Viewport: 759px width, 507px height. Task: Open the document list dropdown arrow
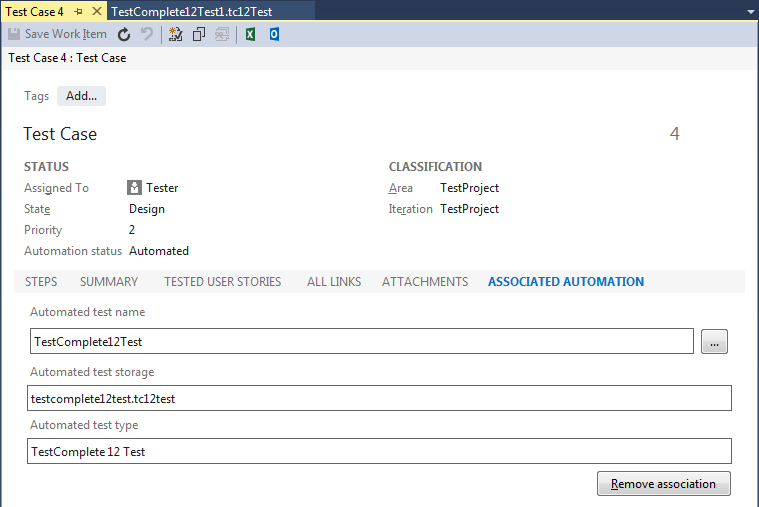click(x=751, y=12)
